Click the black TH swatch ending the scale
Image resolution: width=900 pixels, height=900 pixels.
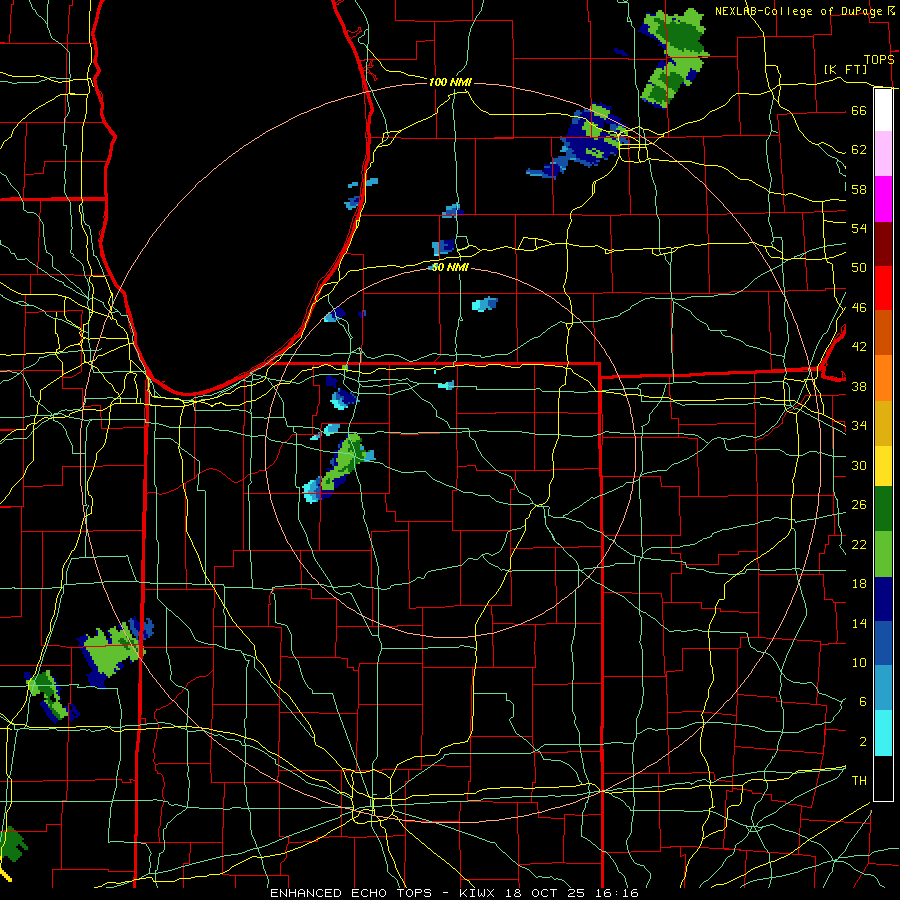click(x=883, y=778)
